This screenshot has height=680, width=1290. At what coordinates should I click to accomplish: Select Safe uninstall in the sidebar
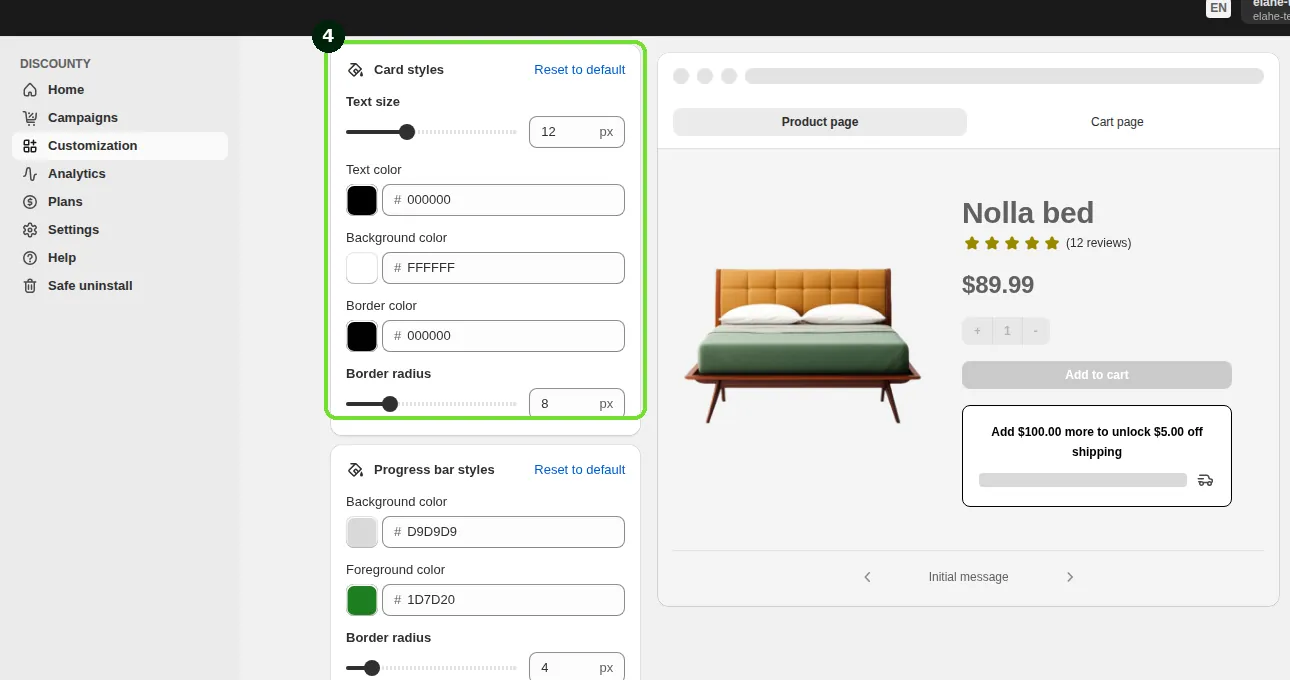point(120,286)
